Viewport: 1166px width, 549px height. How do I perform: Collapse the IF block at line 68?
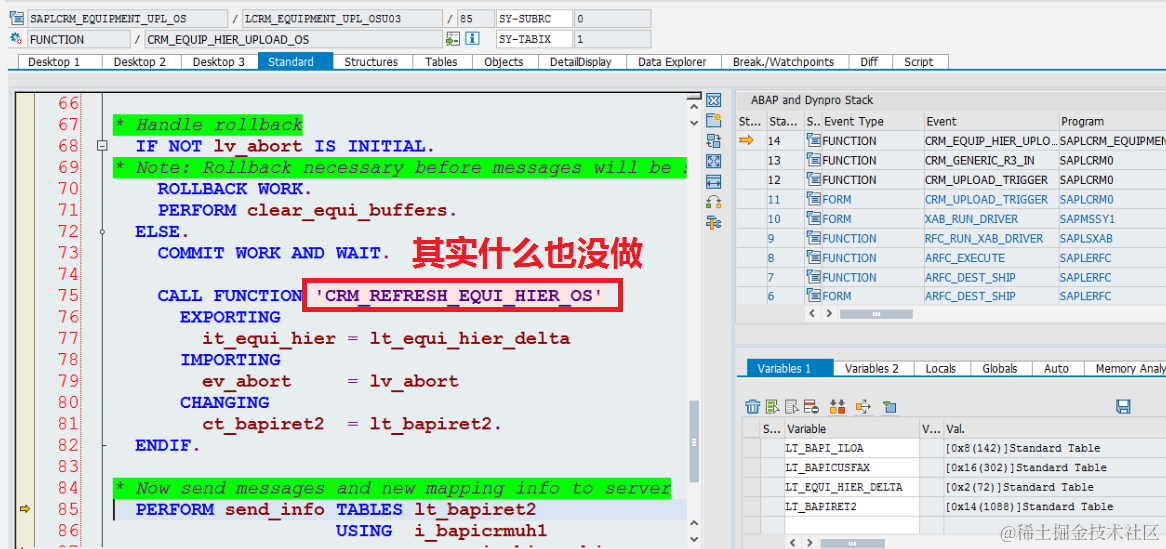click(103, 146)
